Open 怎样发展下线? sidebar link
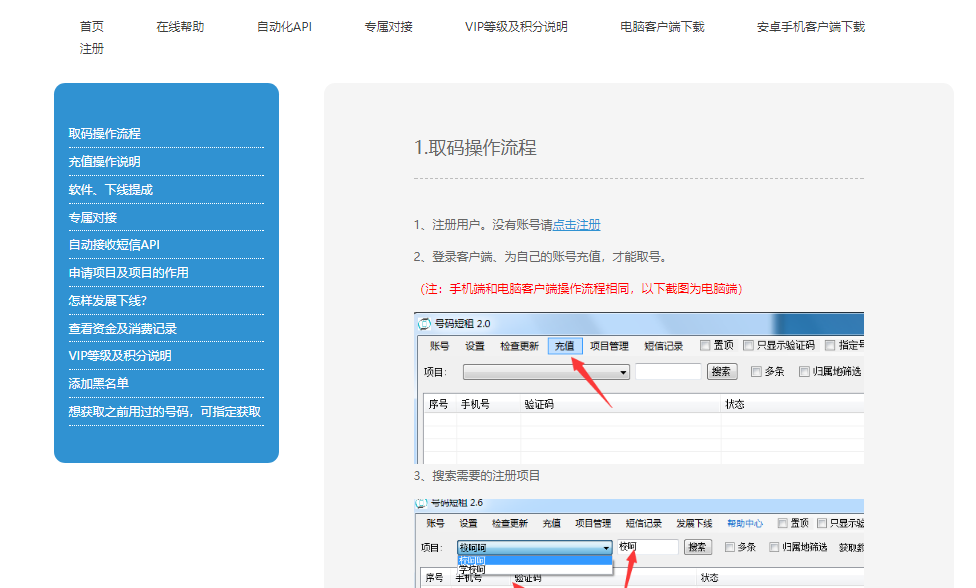The image size is (976, 588). coord(108,300)
